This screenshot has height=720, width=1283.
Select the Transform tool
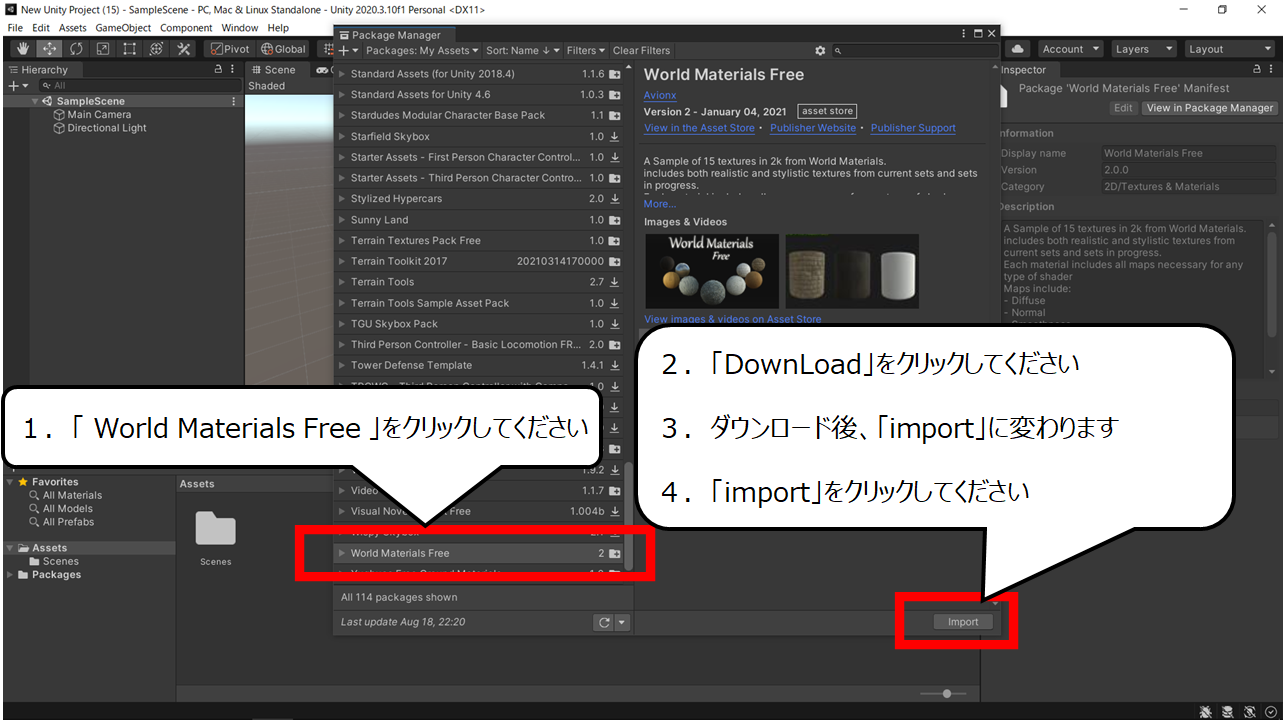pyautogui.click(x=157, y=49)
